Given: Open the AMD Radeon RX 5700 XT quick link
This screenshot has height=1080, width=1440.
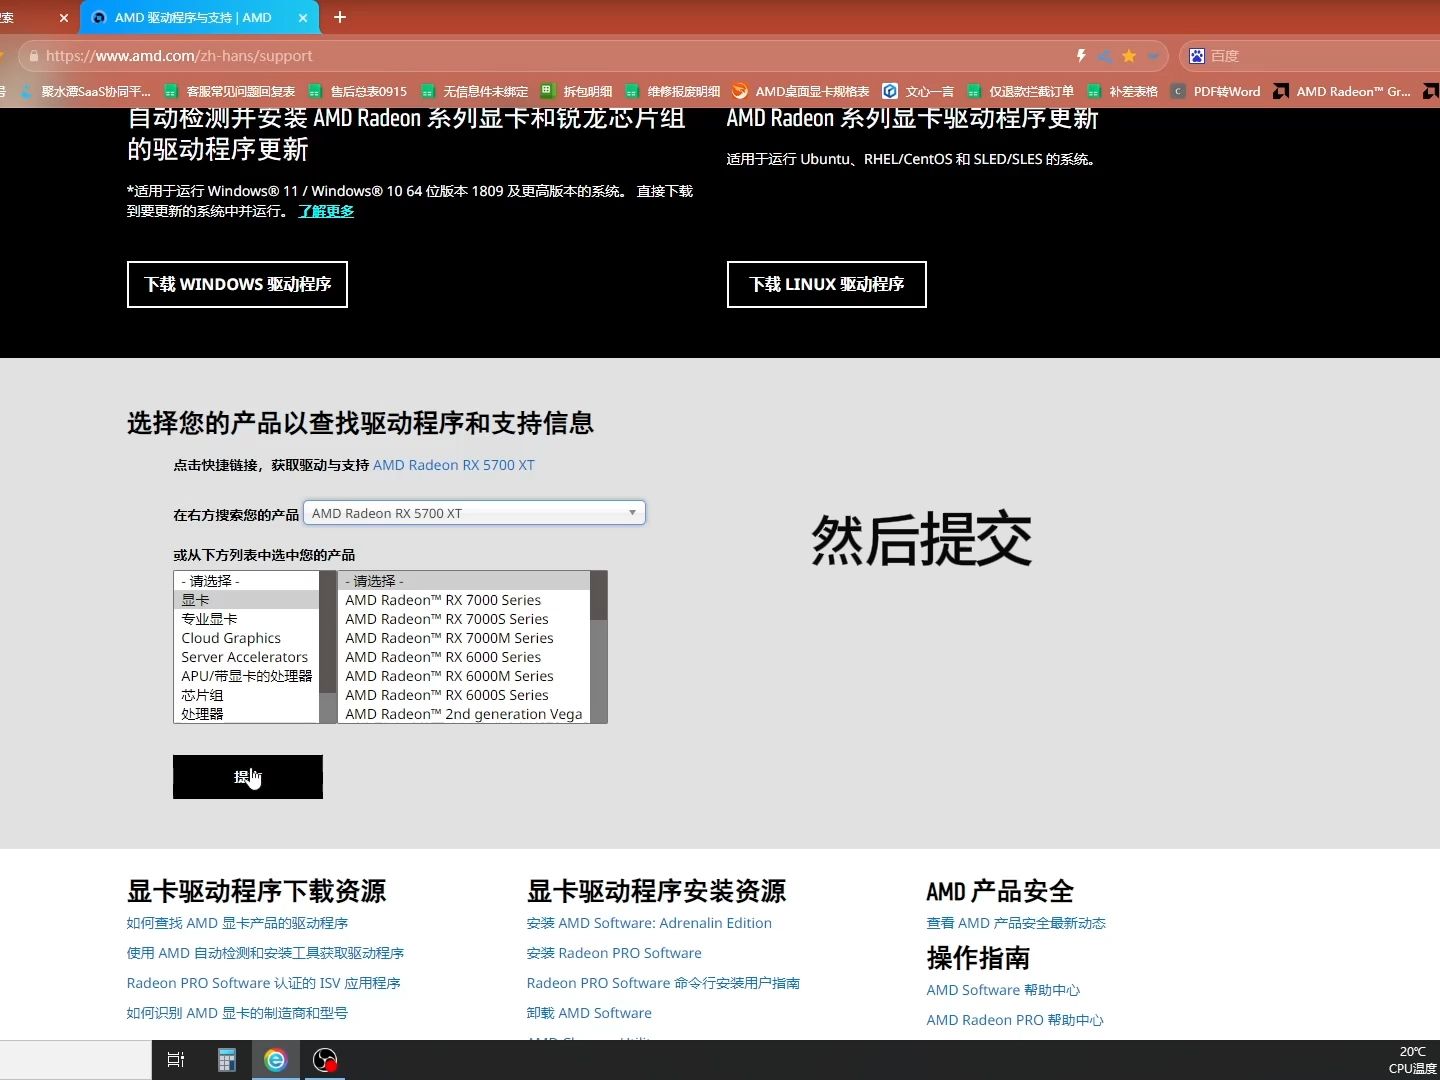Looking at the screenshot, I should [x=454, y=465].
